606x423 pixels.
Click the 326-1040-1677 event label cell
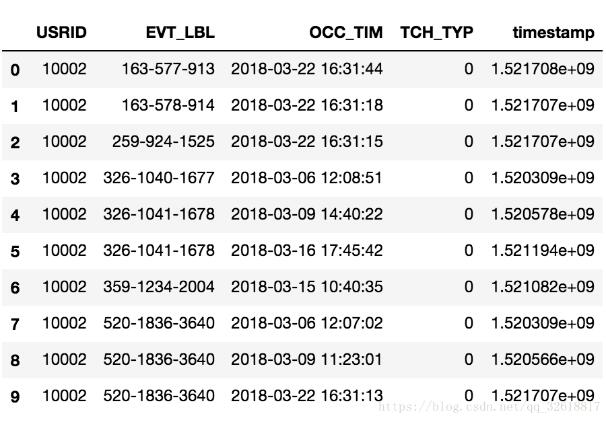(x=159, y=178)
